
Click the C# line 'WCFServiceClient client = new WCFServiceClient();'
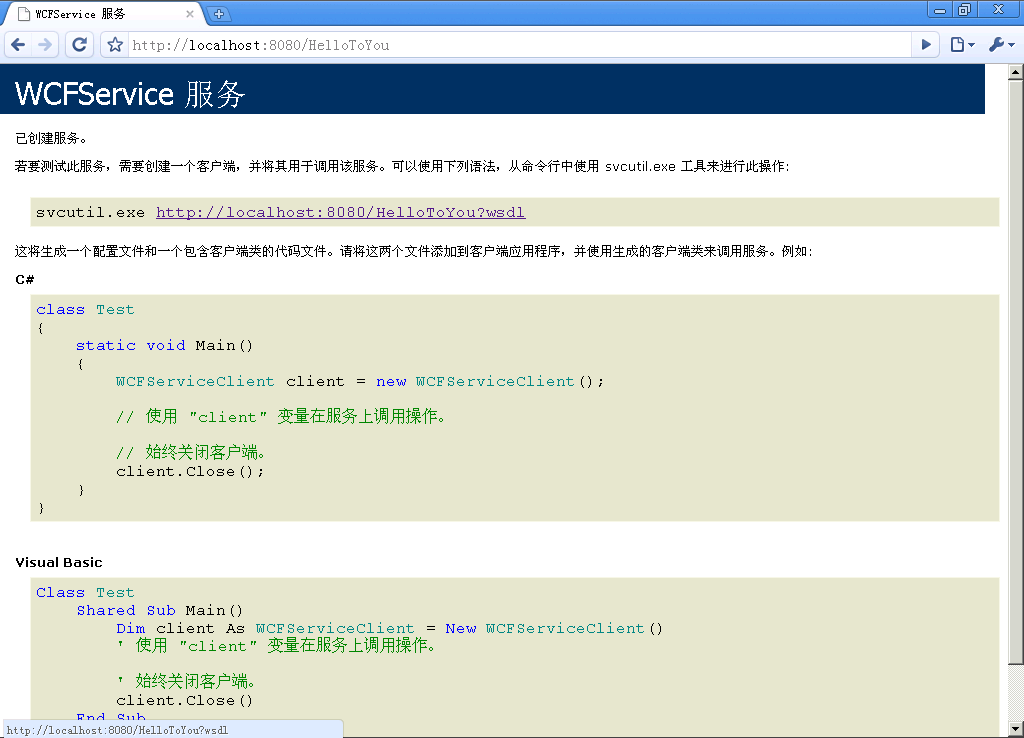tap(360, 381)
